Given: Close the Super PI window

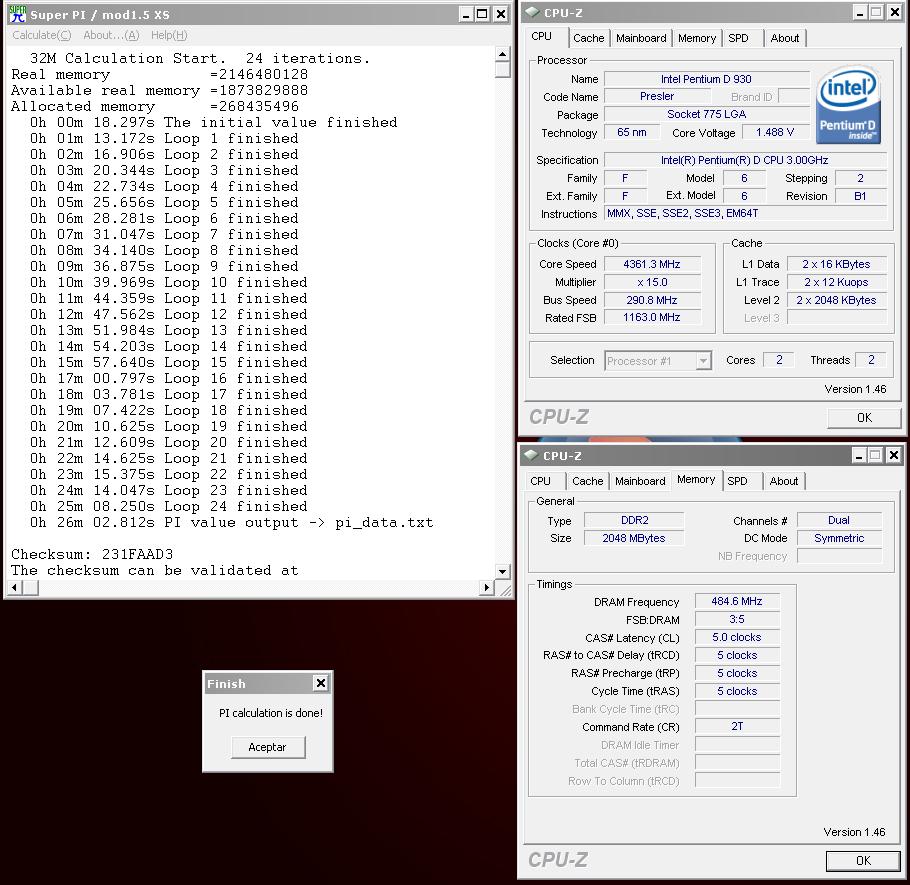Looking at the screenshot, I should pyautogui.click(x=501, y=14).
